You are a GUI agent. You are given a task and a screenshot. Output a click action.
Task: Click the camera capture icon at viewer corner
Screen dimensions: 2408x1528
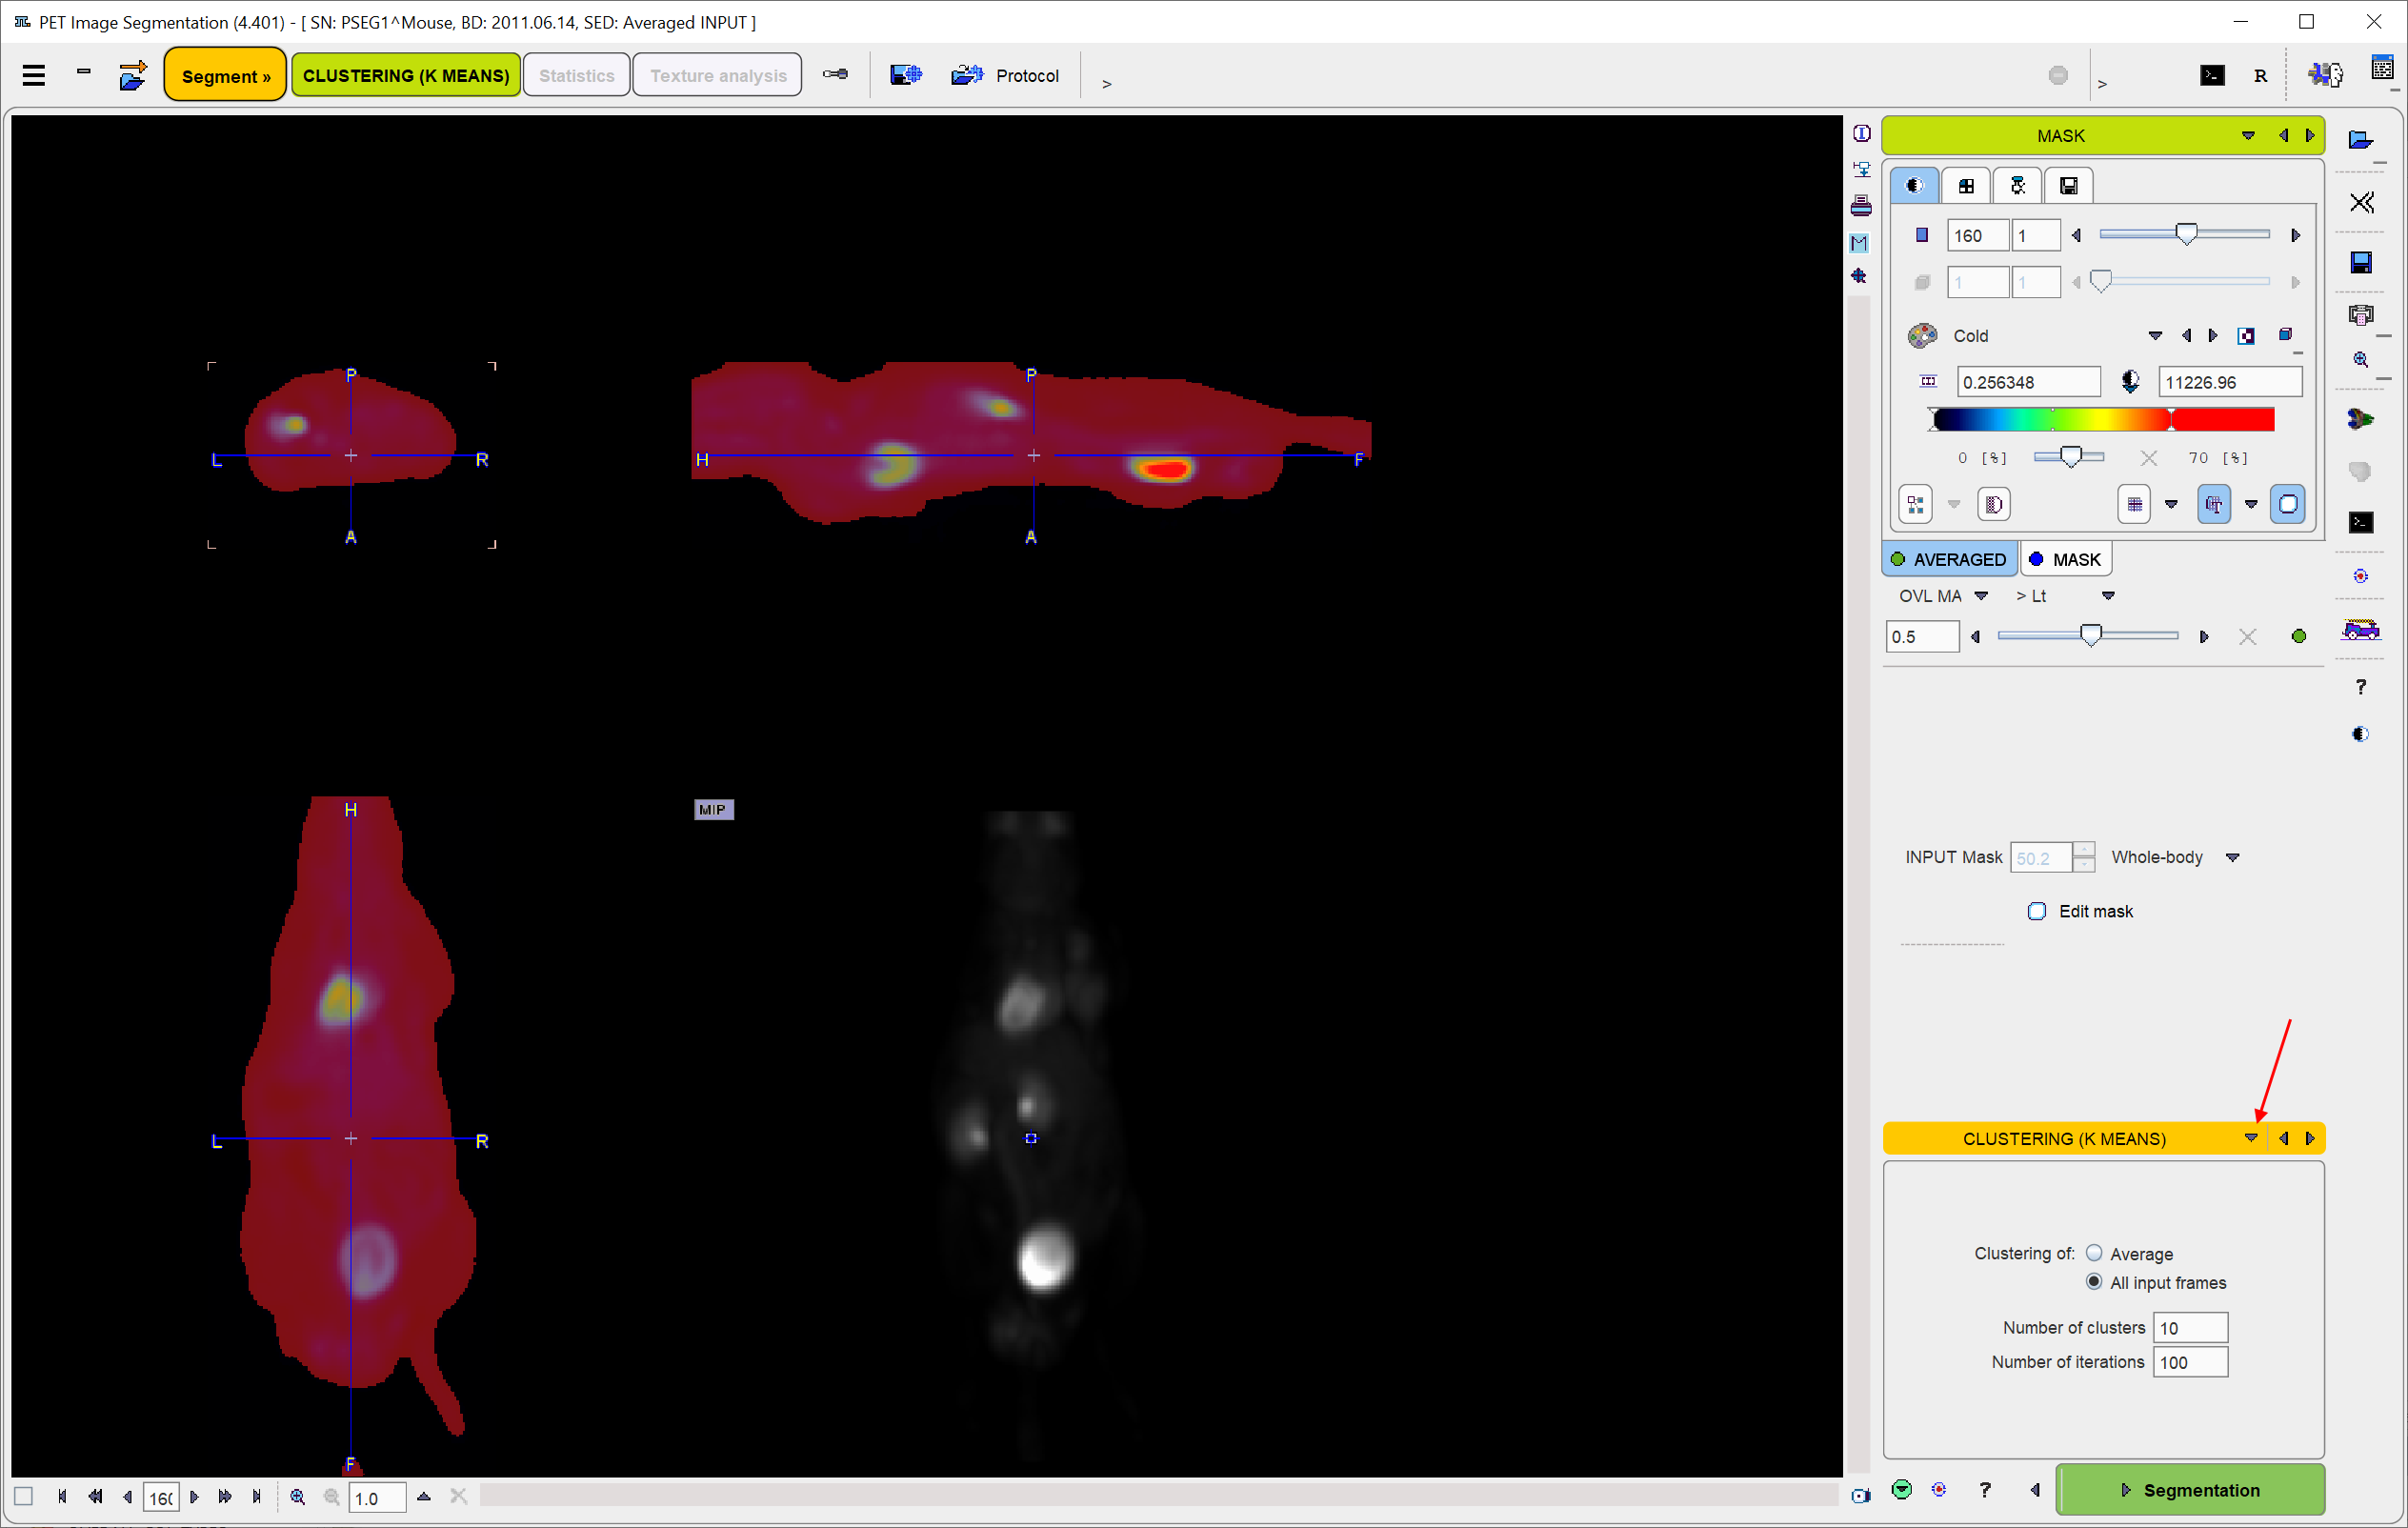pyautogui.click(x=1860, y=1497)
